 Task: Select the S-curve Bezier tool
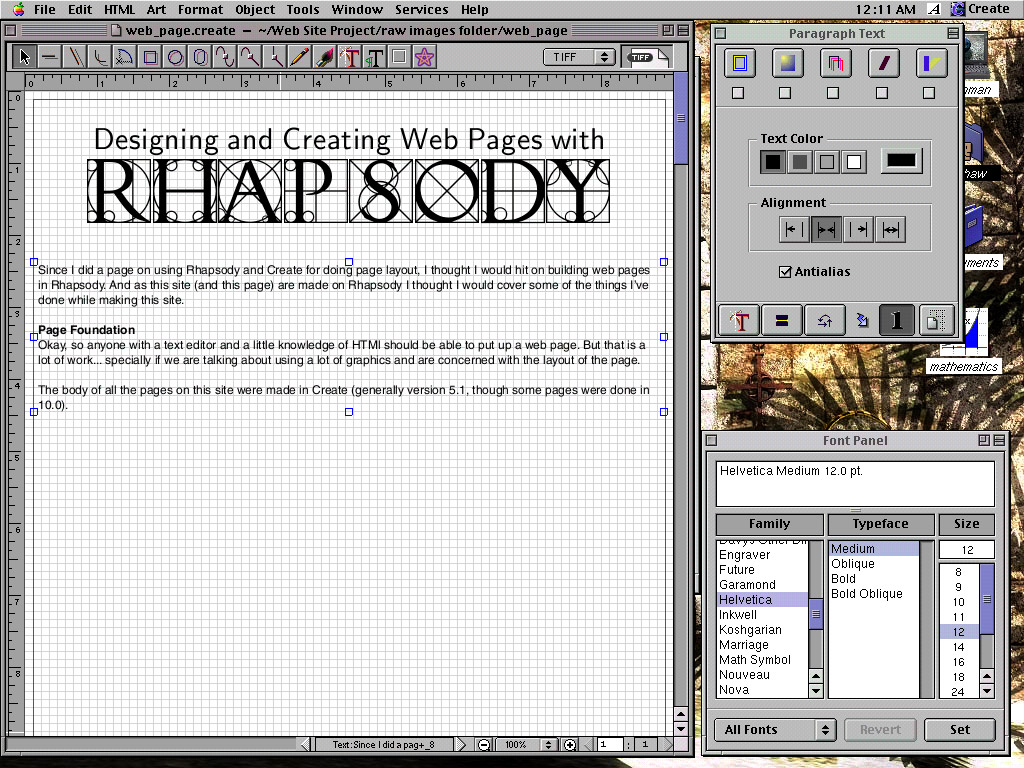(225, 57)
